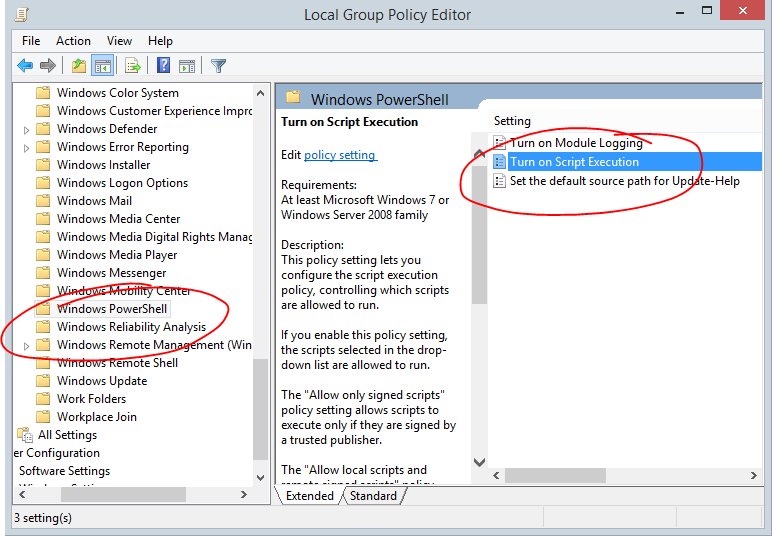772x536 pixels.
Task: Click the Windows Color System folder icon
Action: (43, 93)
